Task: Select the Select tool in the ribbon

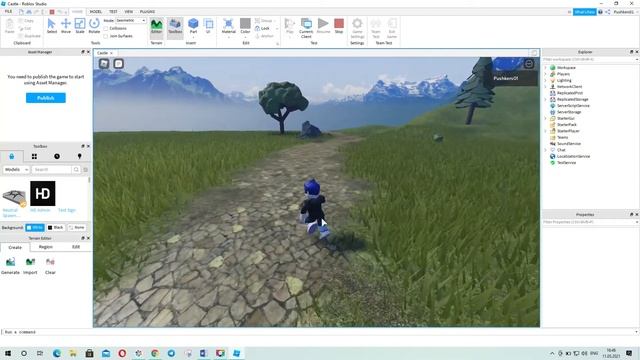Action: pos(51,26)
